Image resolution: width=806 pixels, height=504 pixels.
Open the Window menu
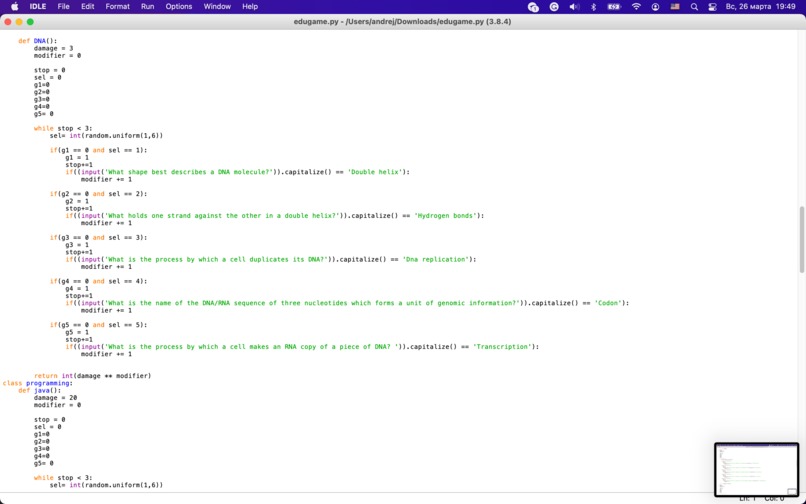click(217, 7)
